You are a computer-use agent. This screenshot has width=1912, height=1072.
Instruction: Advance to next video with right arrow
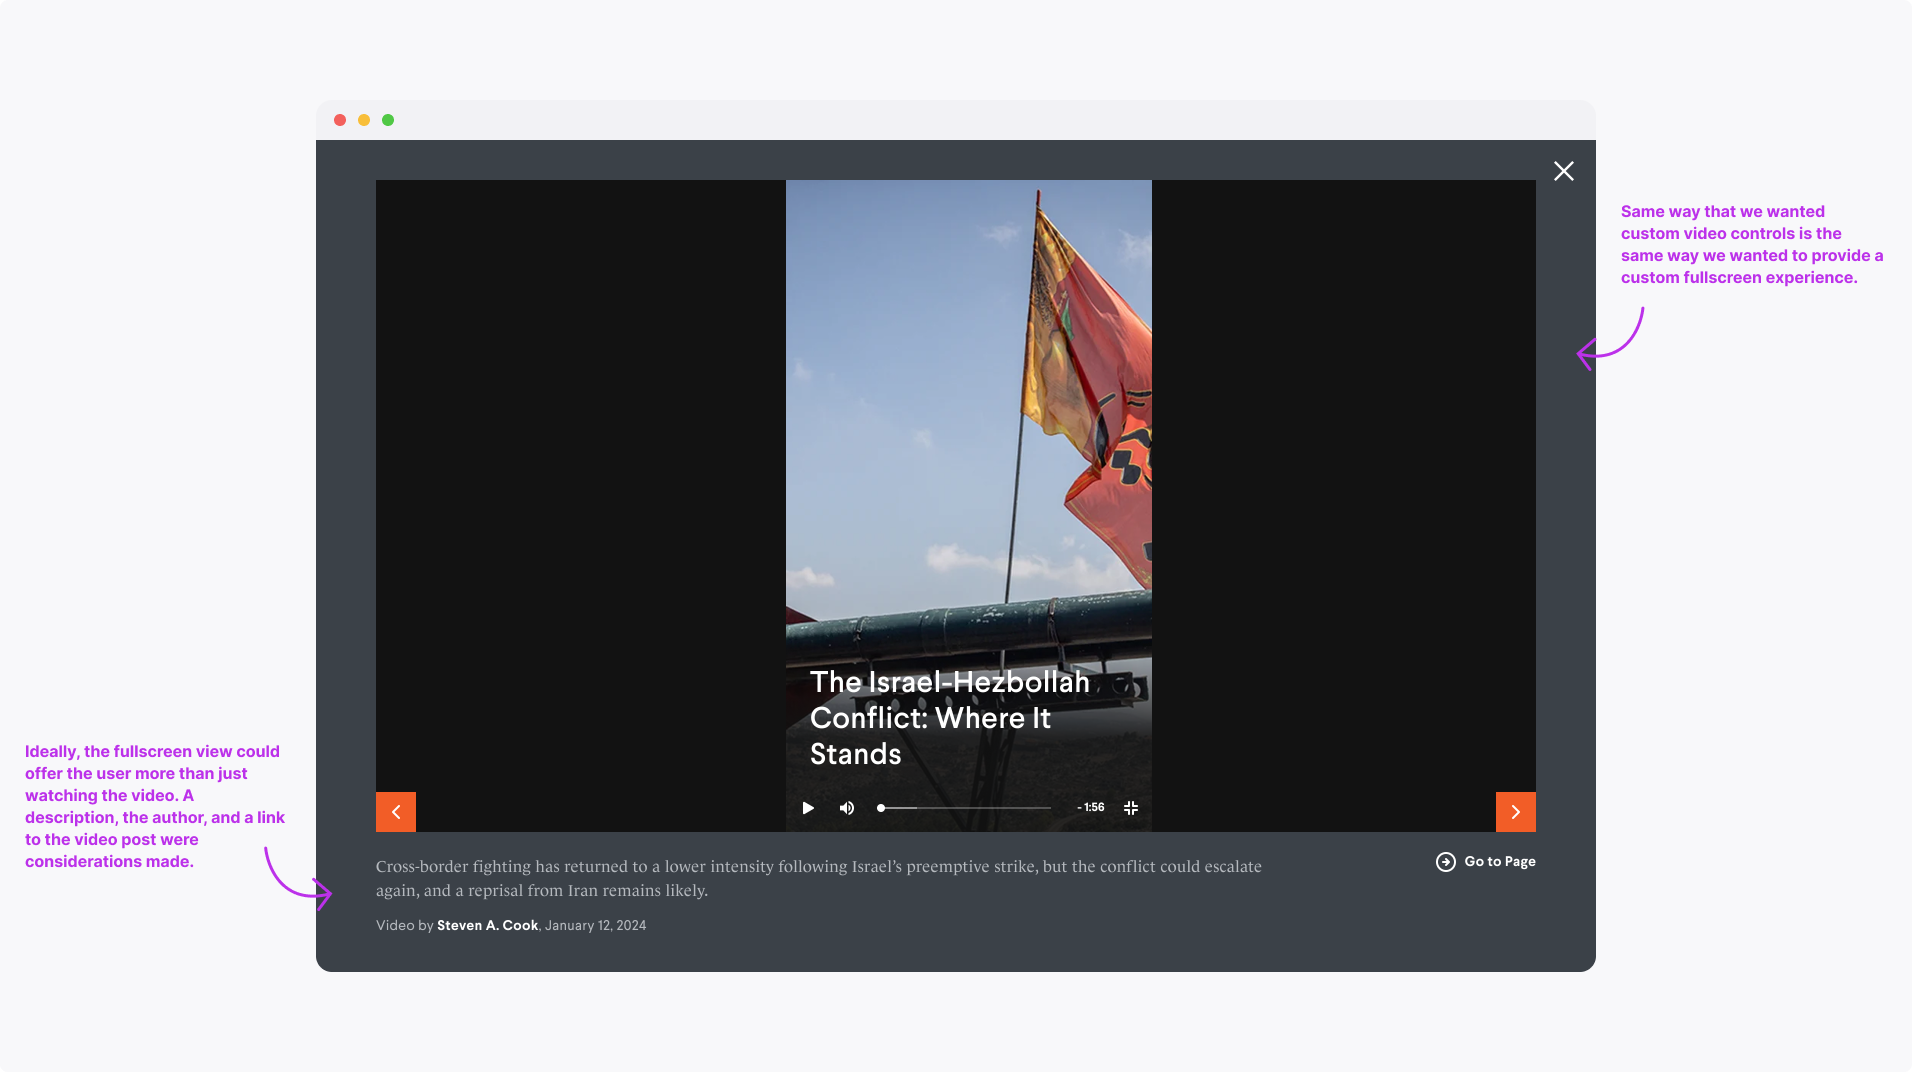[x=1516, y=812]
